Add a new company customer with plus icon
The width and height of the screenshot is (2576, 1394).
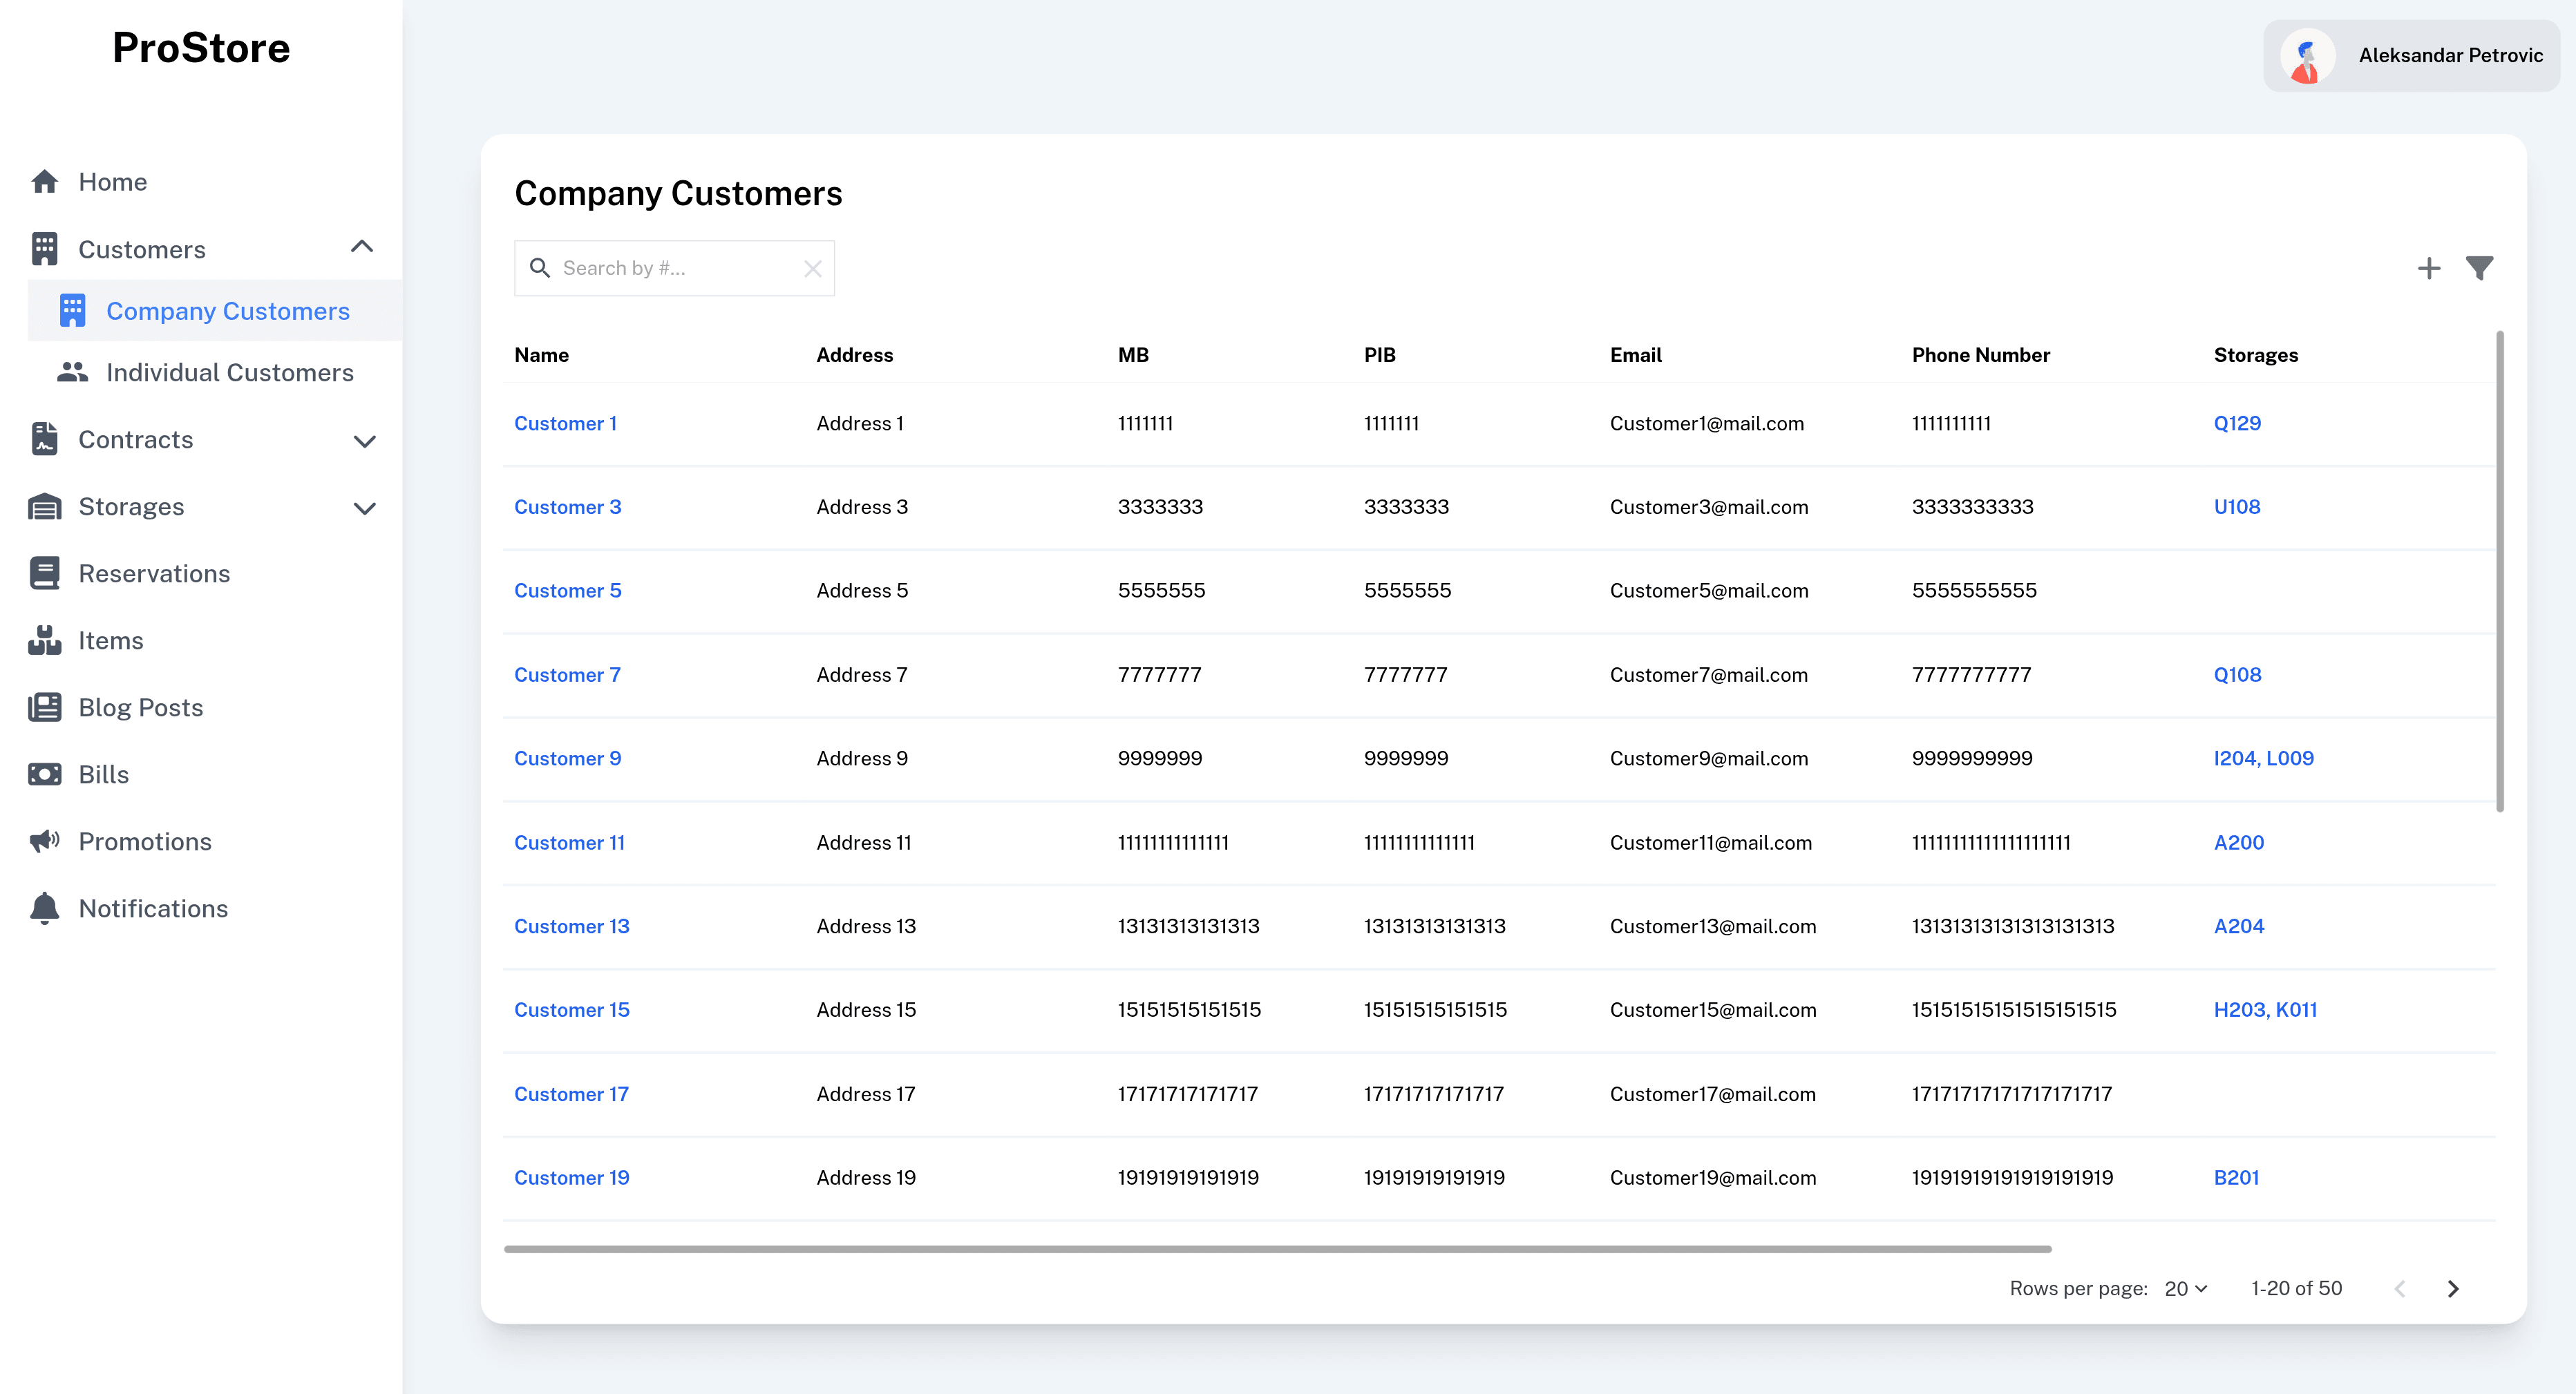pyautogui.click(x=2428, y=268)
